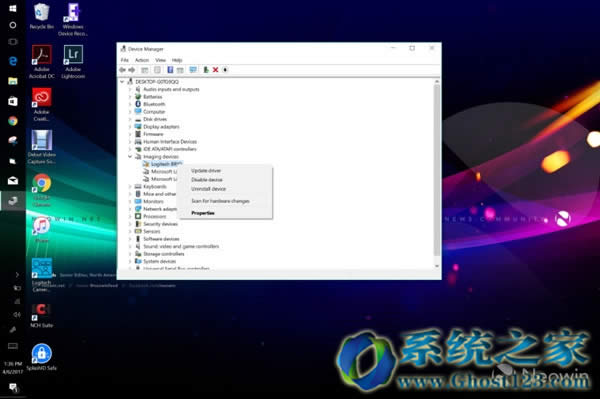Click the red X Uninstall device toolbar icon
Image resolution: width=600 pixels, height=399 pixels.
tap(215, 70)
